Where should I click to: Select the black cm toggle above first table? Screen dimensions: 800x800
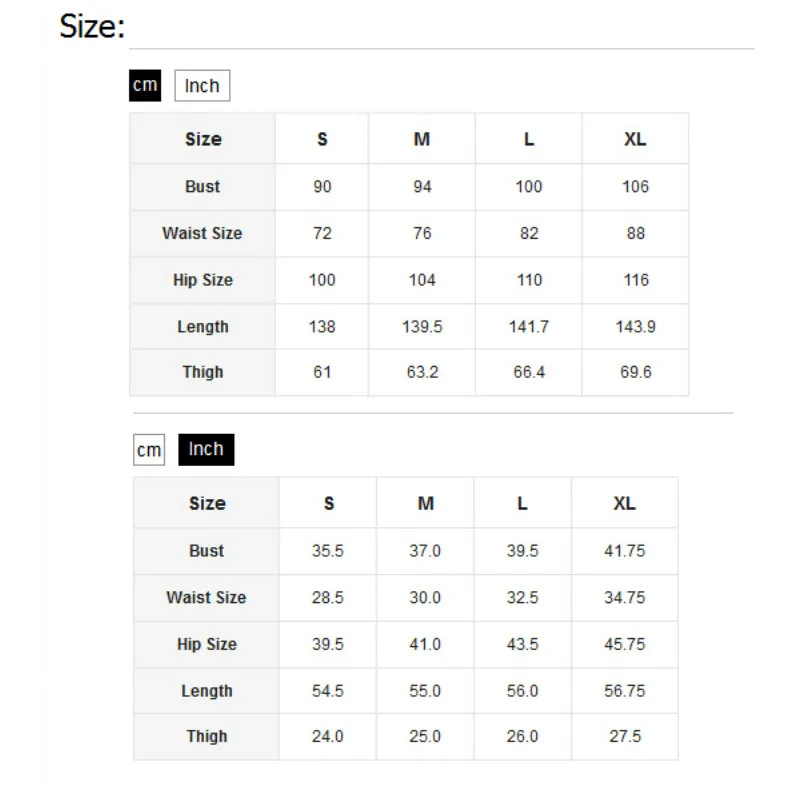(x=145, y=85)
